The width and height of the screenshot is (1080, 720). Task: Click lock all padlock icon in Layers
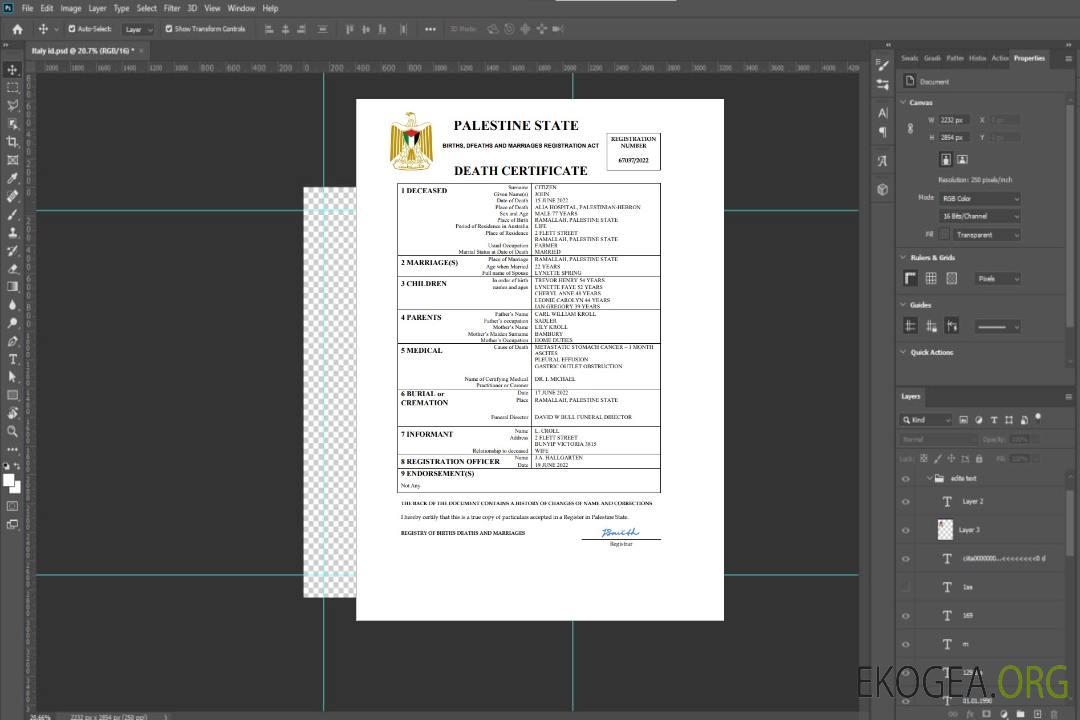pyautogui.click(x=979, y=458)
